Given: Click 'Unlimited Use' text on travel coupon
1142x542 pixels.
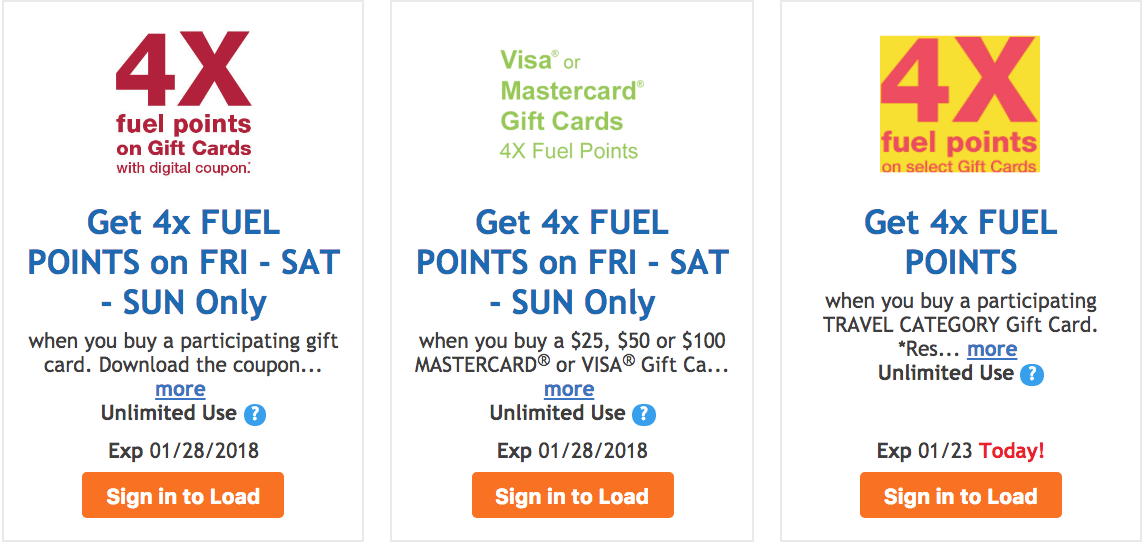Looking at the screenshot, I should pyautogui.click(x=945, y=373).
